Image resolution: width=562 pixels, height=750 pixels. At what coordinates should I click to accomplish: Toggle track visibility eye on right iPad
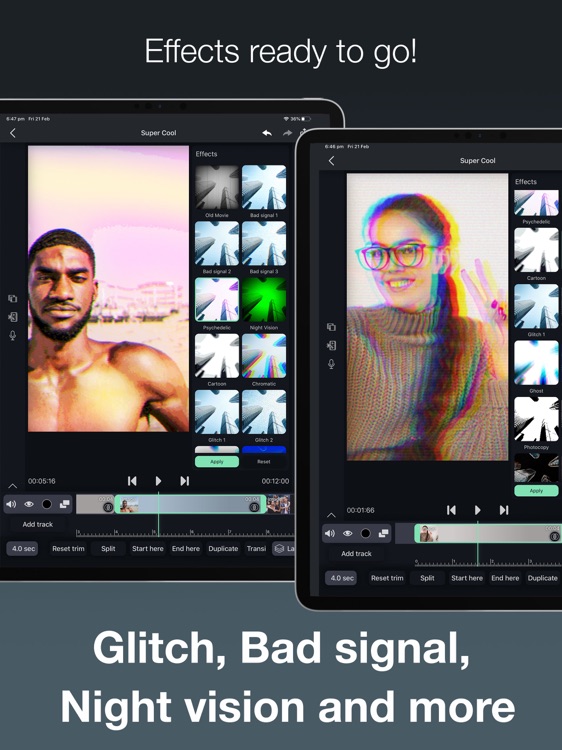click(348, 533)
